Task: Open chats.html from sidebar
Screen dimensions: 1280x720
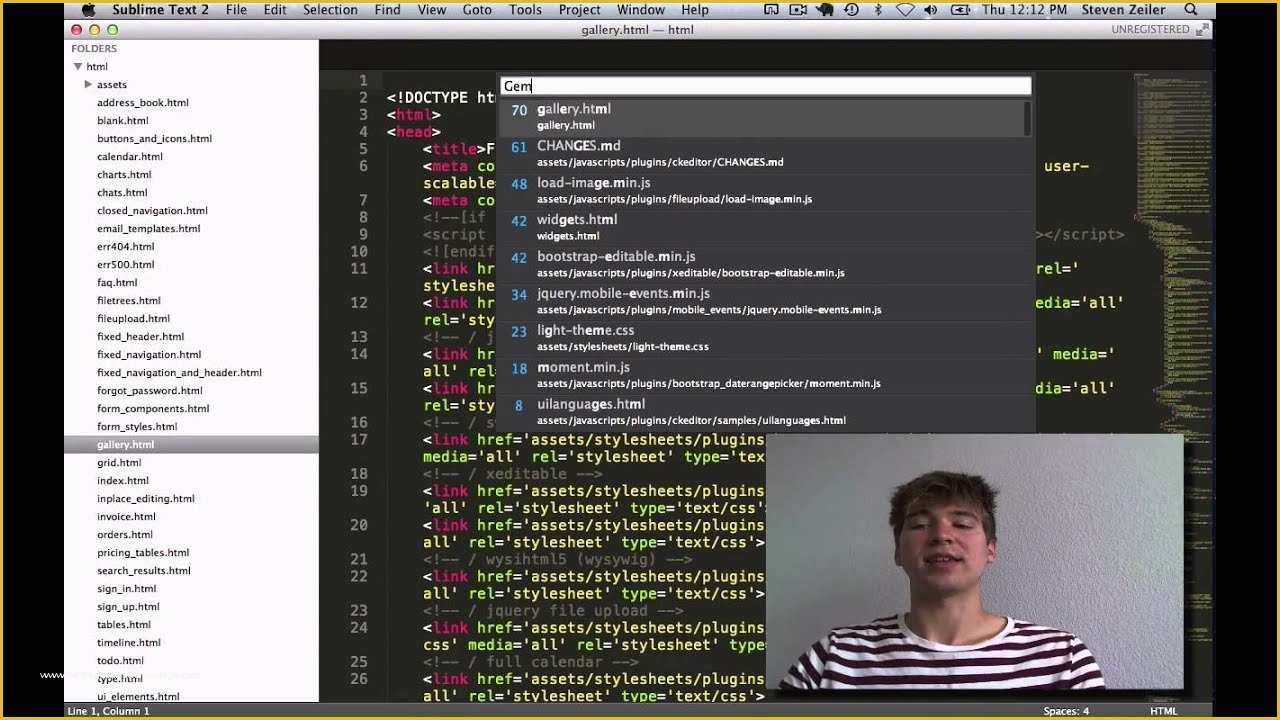Action: tap(122, 193)
